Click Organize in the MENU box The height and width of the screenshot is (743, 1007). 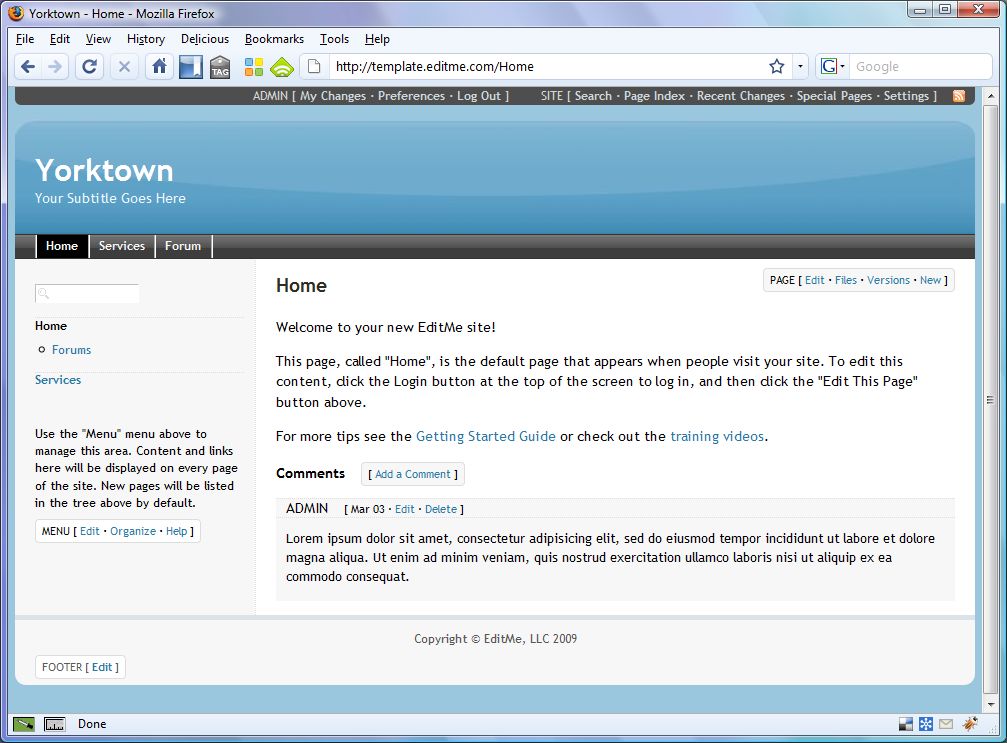(x=133, y=532)
